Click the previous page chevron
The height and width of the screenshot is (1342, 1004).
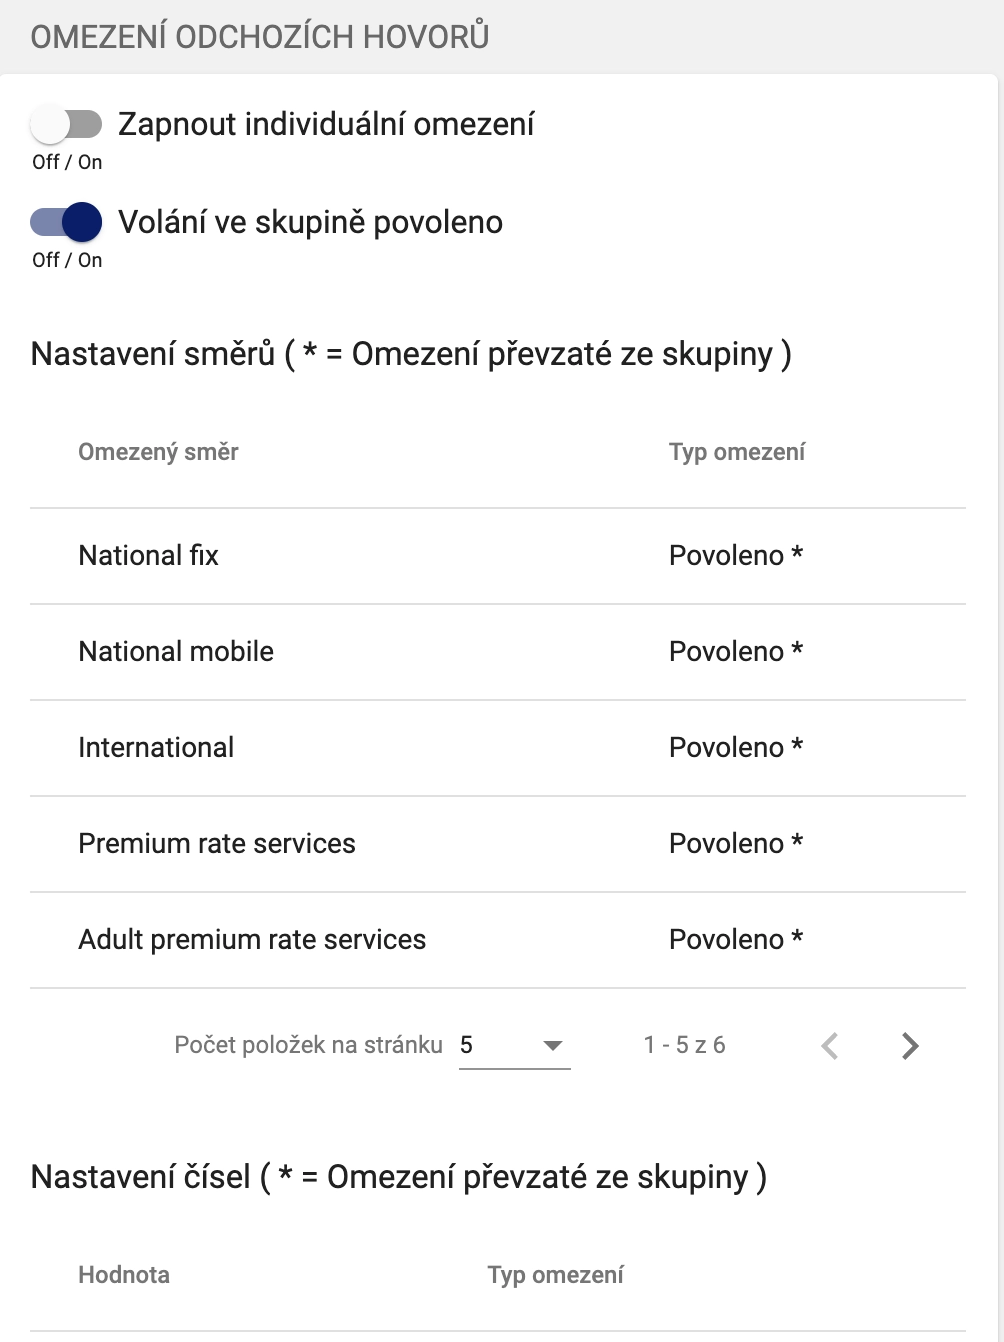(x=830, y=1045)
